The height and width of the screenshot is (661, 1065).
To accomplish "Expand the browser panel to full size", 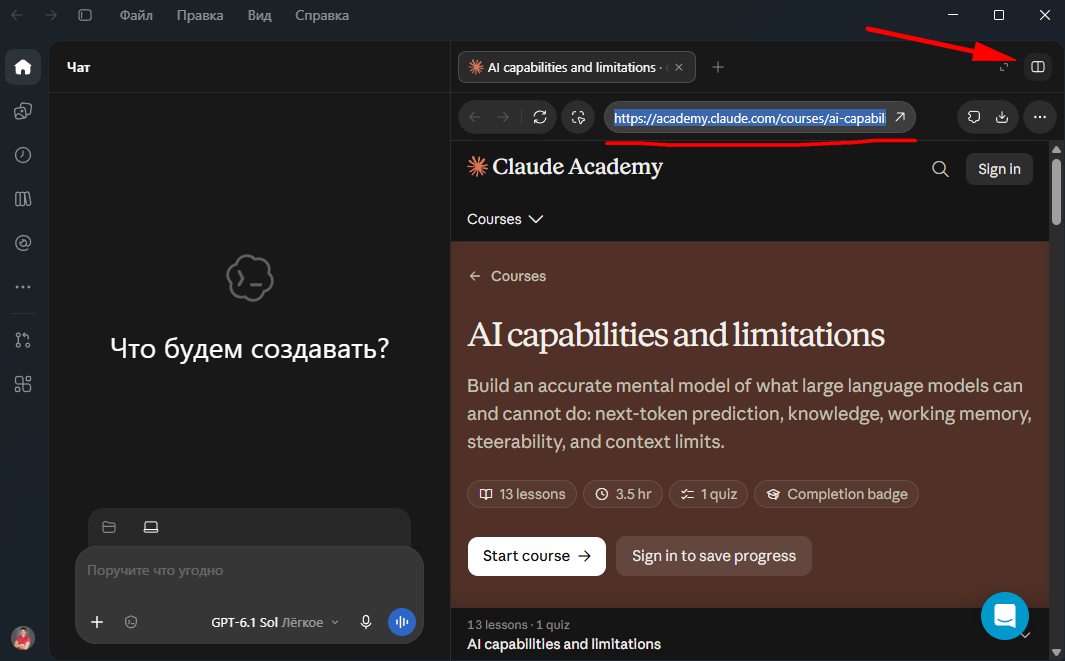I will [1004, 67].
